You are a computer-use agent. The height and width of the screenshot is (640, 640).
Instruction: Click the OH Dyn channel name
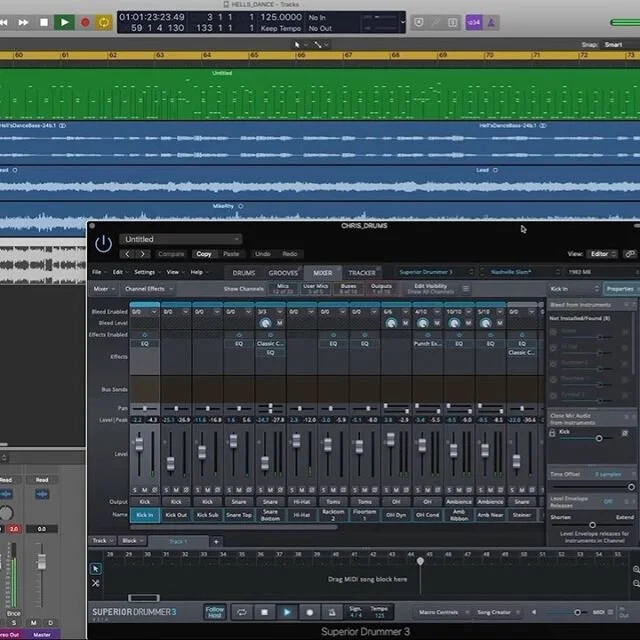click(396, 515)
